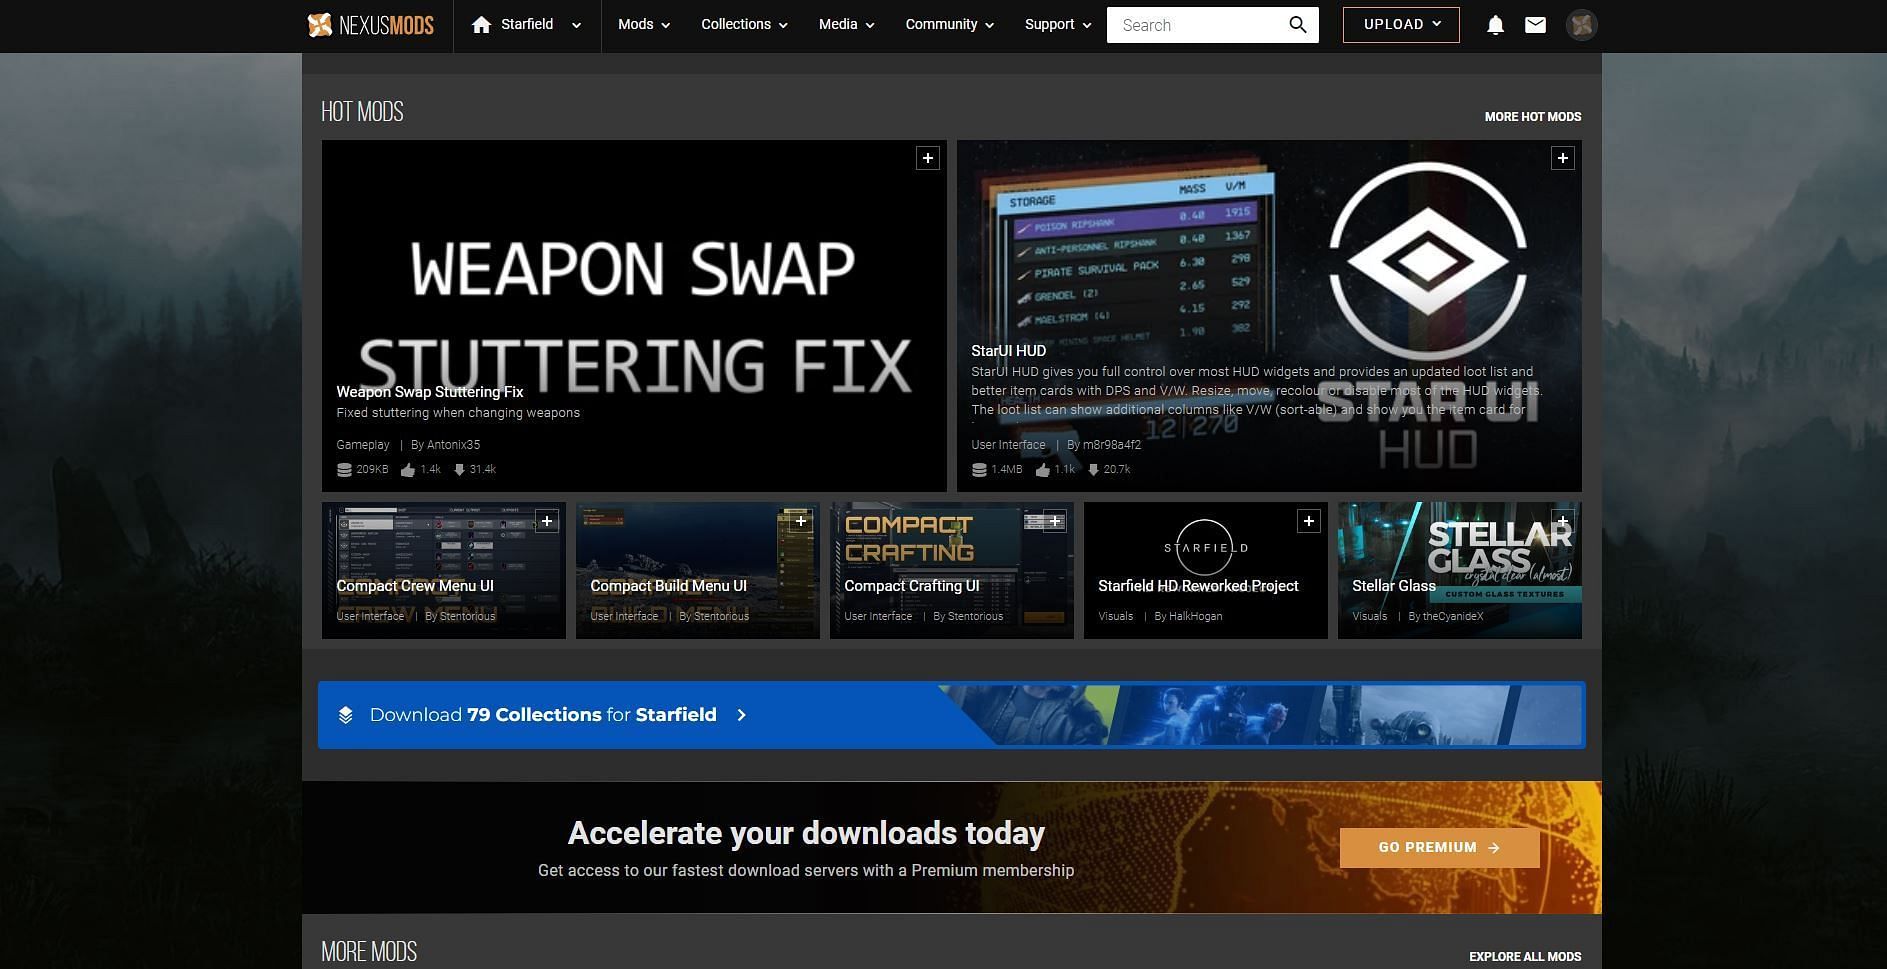This screenshot has width=1887, height=969.
Task: Follow the More Hot Mods link
Action: point(1532,117)
